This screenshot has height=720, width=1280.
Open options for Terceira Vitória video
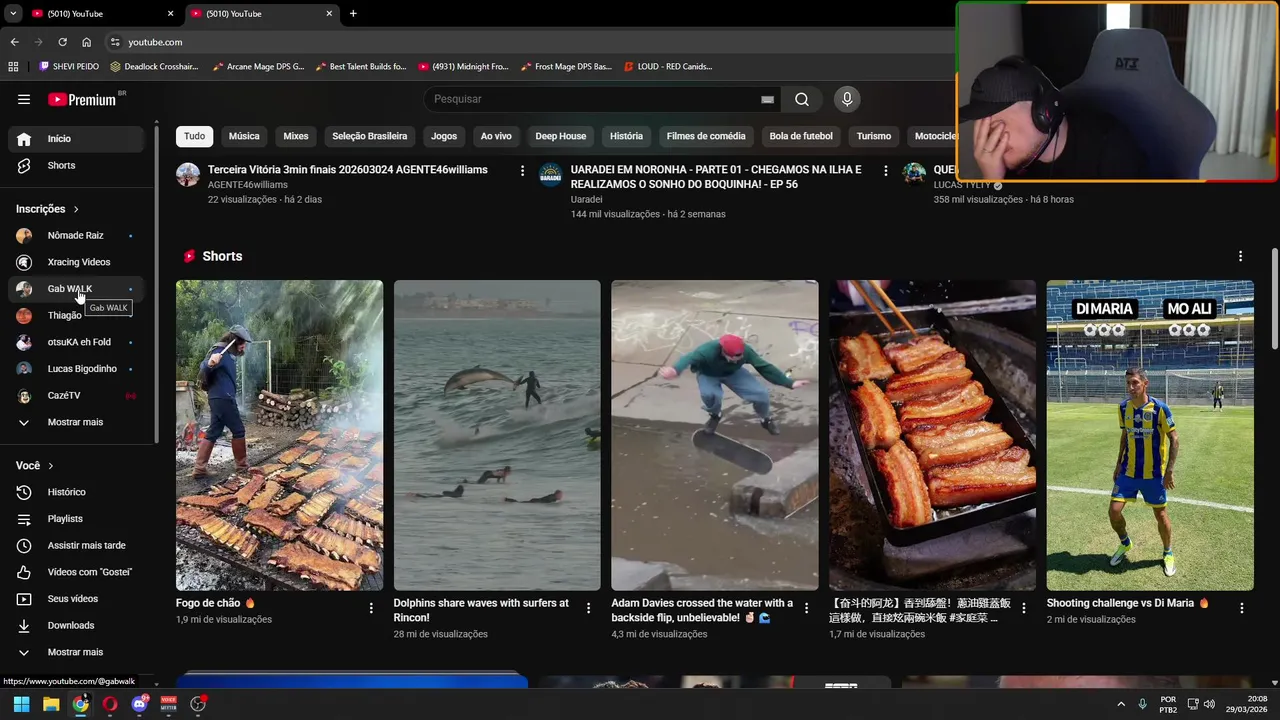(522, 171)
